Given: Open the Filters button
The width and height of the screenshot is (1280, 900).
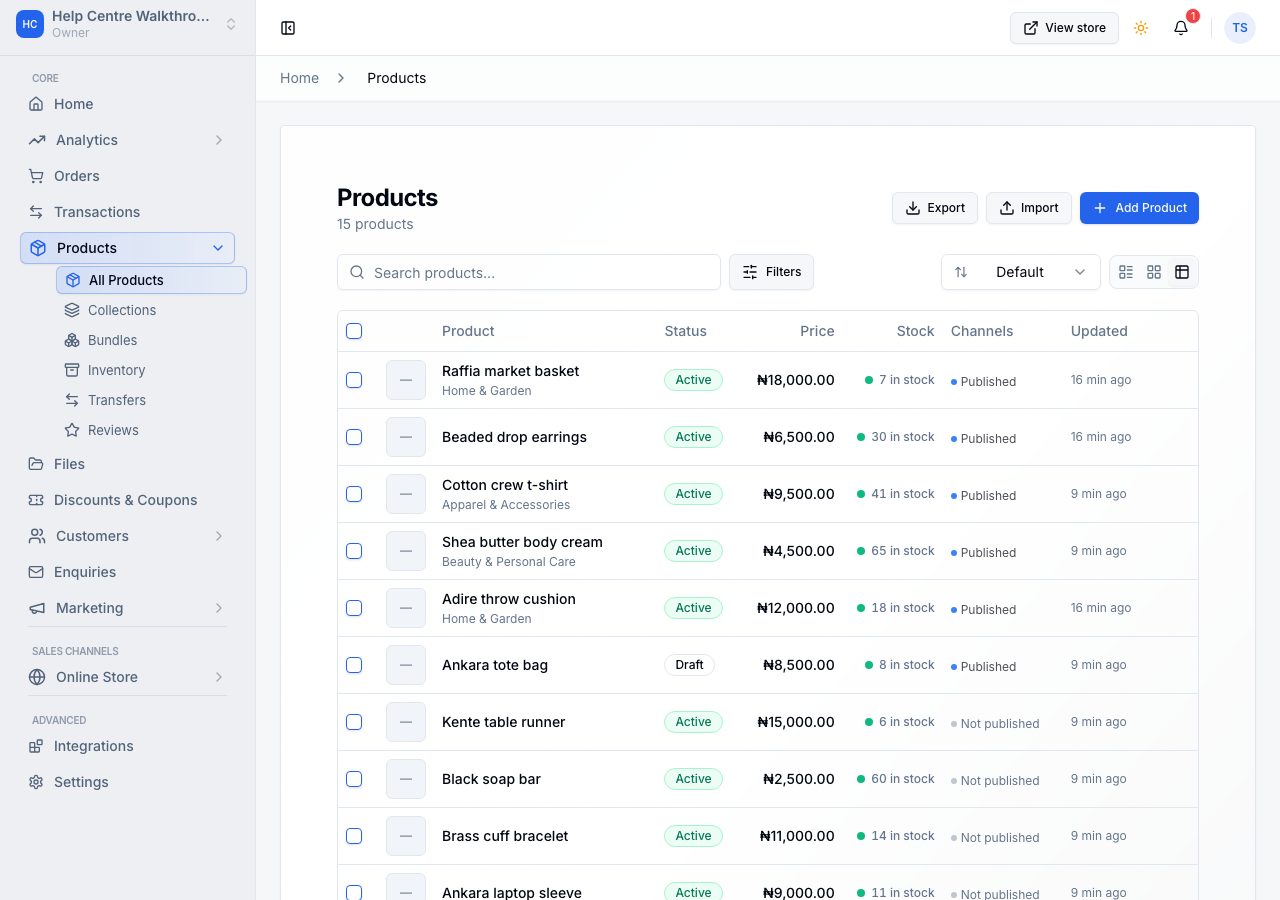Looking at the screenshot, I should (771, 272).
